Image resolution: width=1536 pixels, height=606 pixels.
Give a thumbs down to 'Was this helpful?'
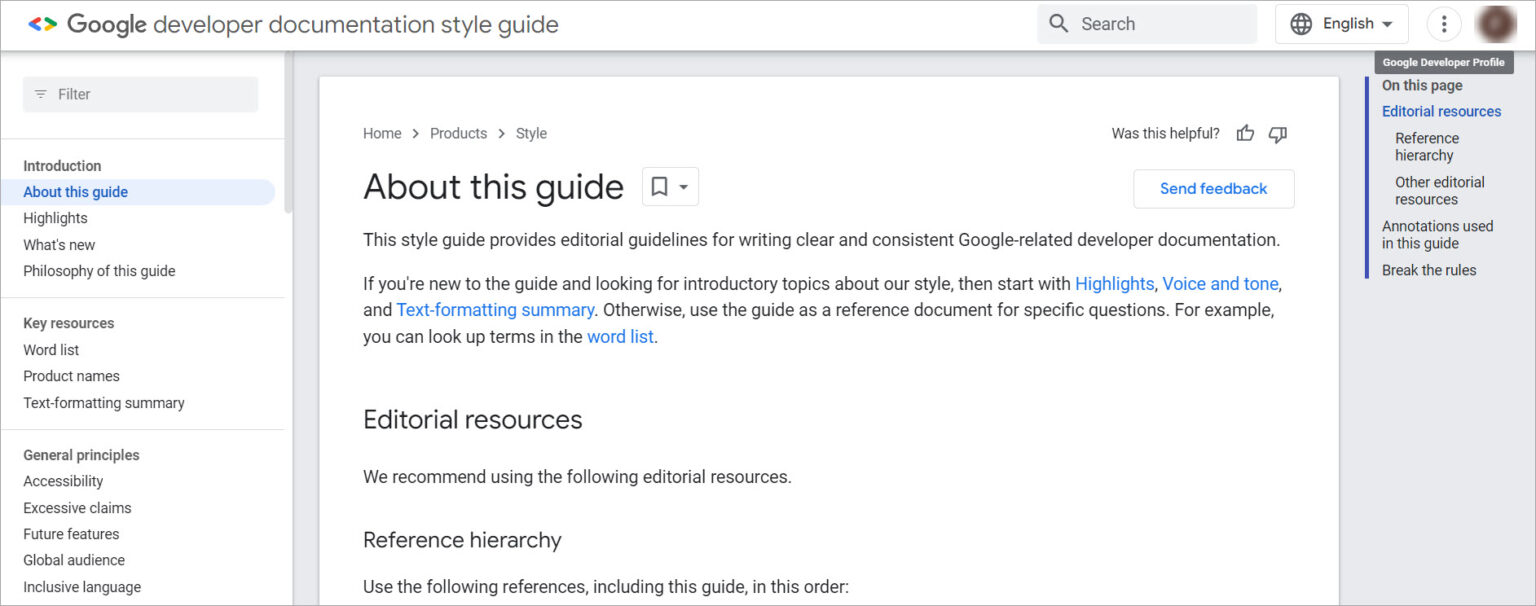(x=1277, y=133)
